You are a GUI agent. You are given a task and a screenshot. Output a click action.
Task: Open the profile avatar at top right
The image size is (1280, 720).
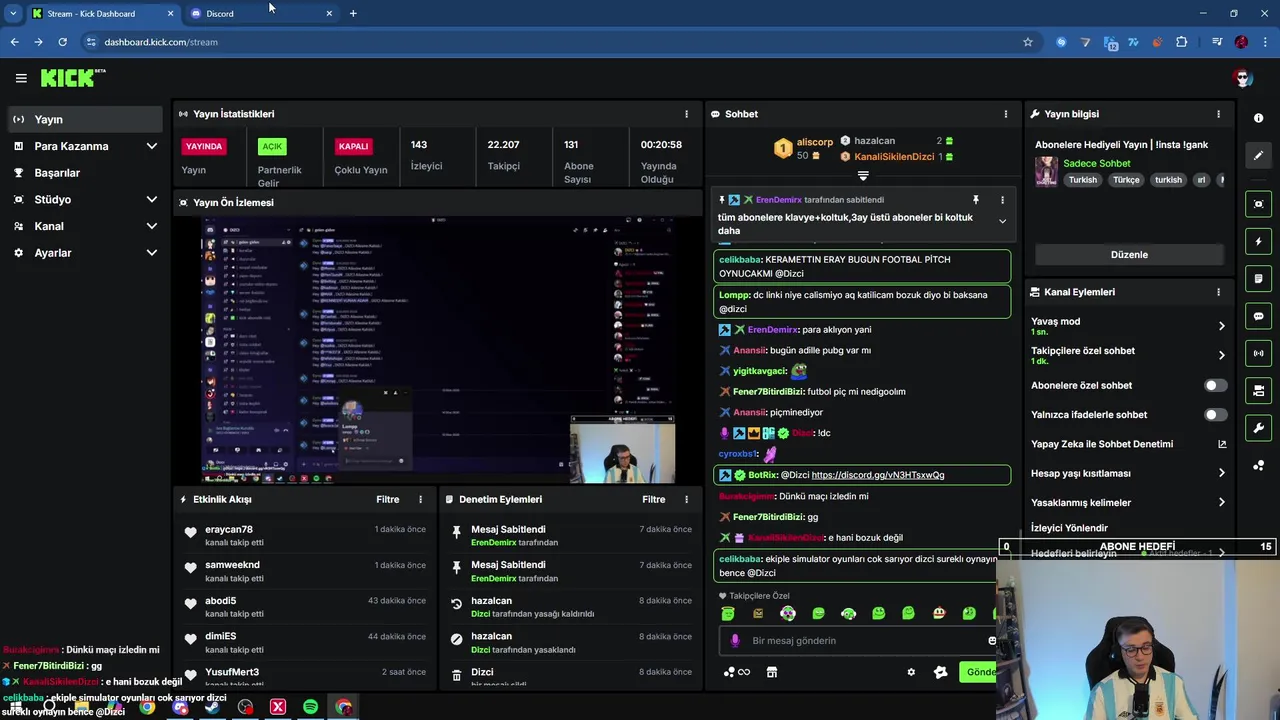click(1243, 78)
